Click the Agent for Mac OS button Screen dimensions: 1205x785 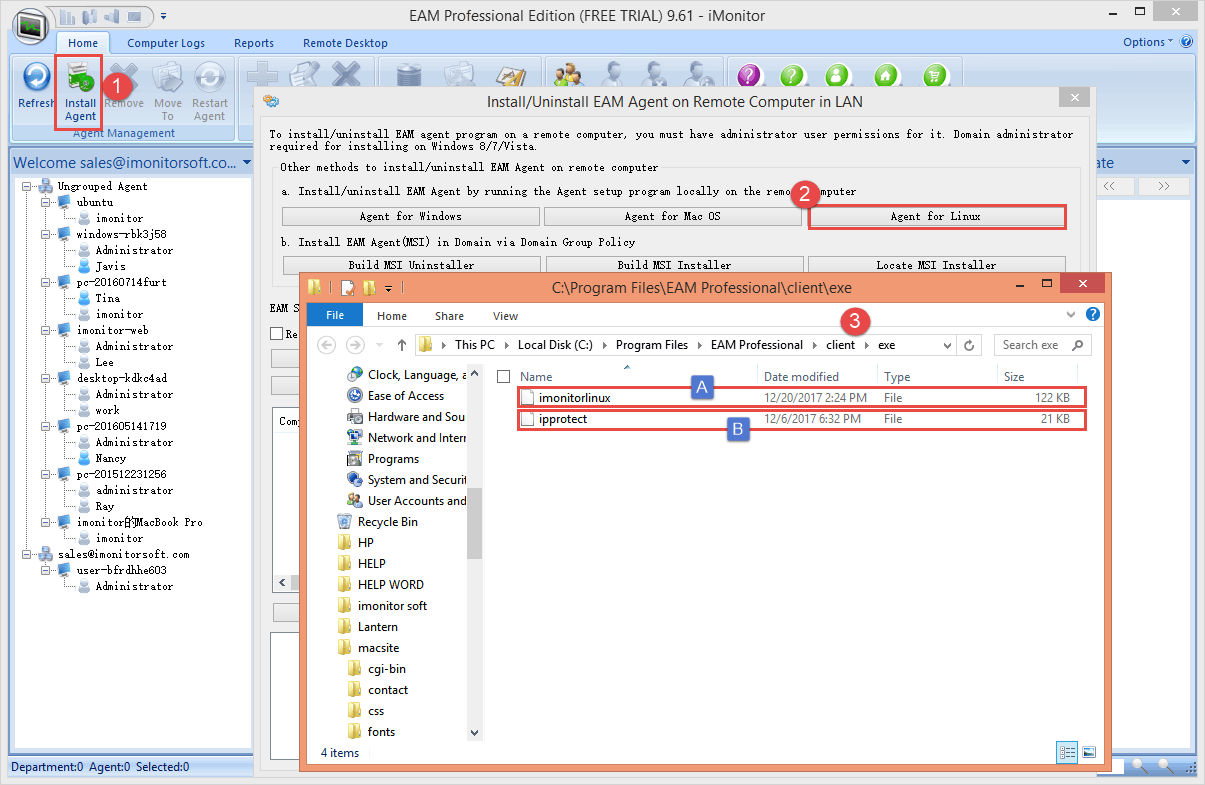(x=672, y=216)
